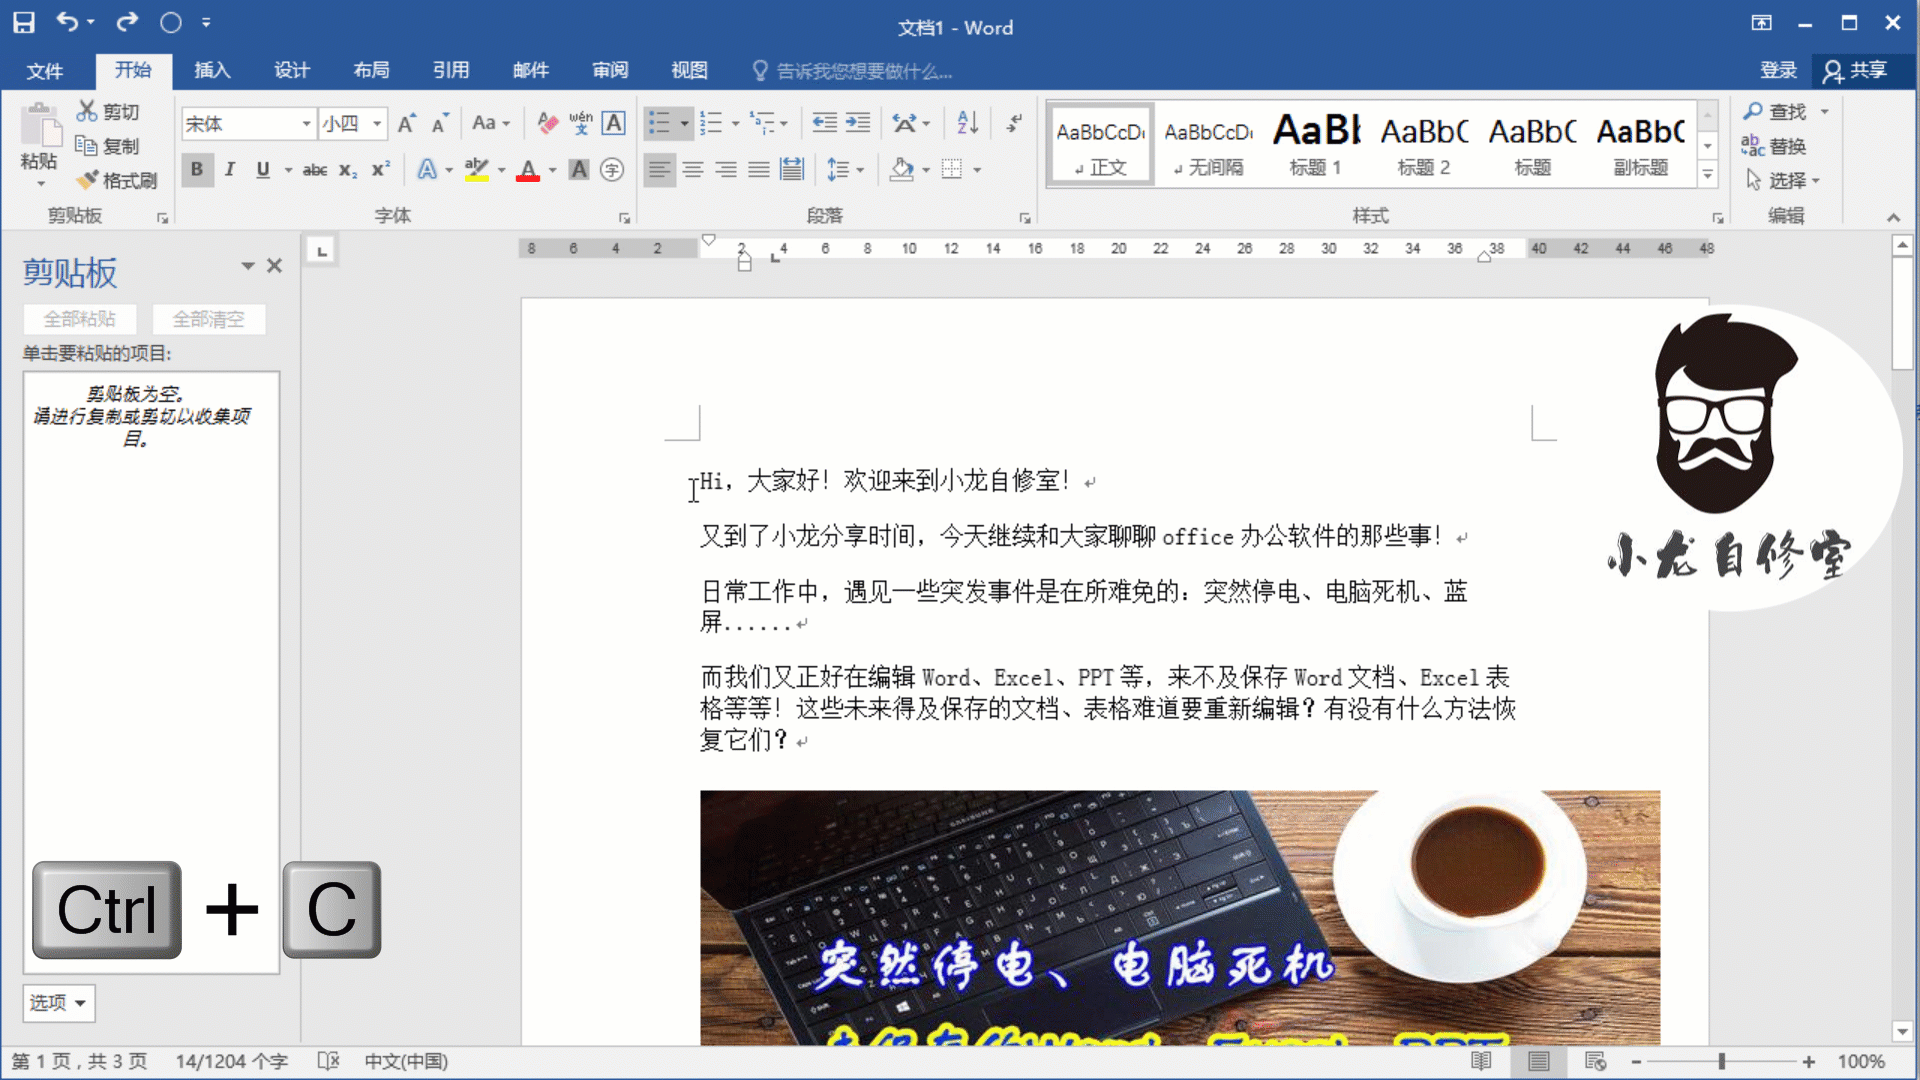Screen dimensions: 1920x1080
Task: Click the Share (共享) button
Action: (1857, 70)
